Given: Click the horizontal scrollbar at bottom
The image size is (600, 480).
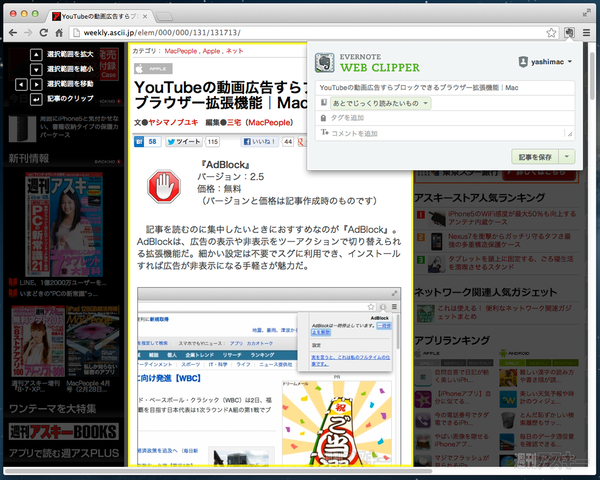Looking at the screenshot, I should 217,471.
